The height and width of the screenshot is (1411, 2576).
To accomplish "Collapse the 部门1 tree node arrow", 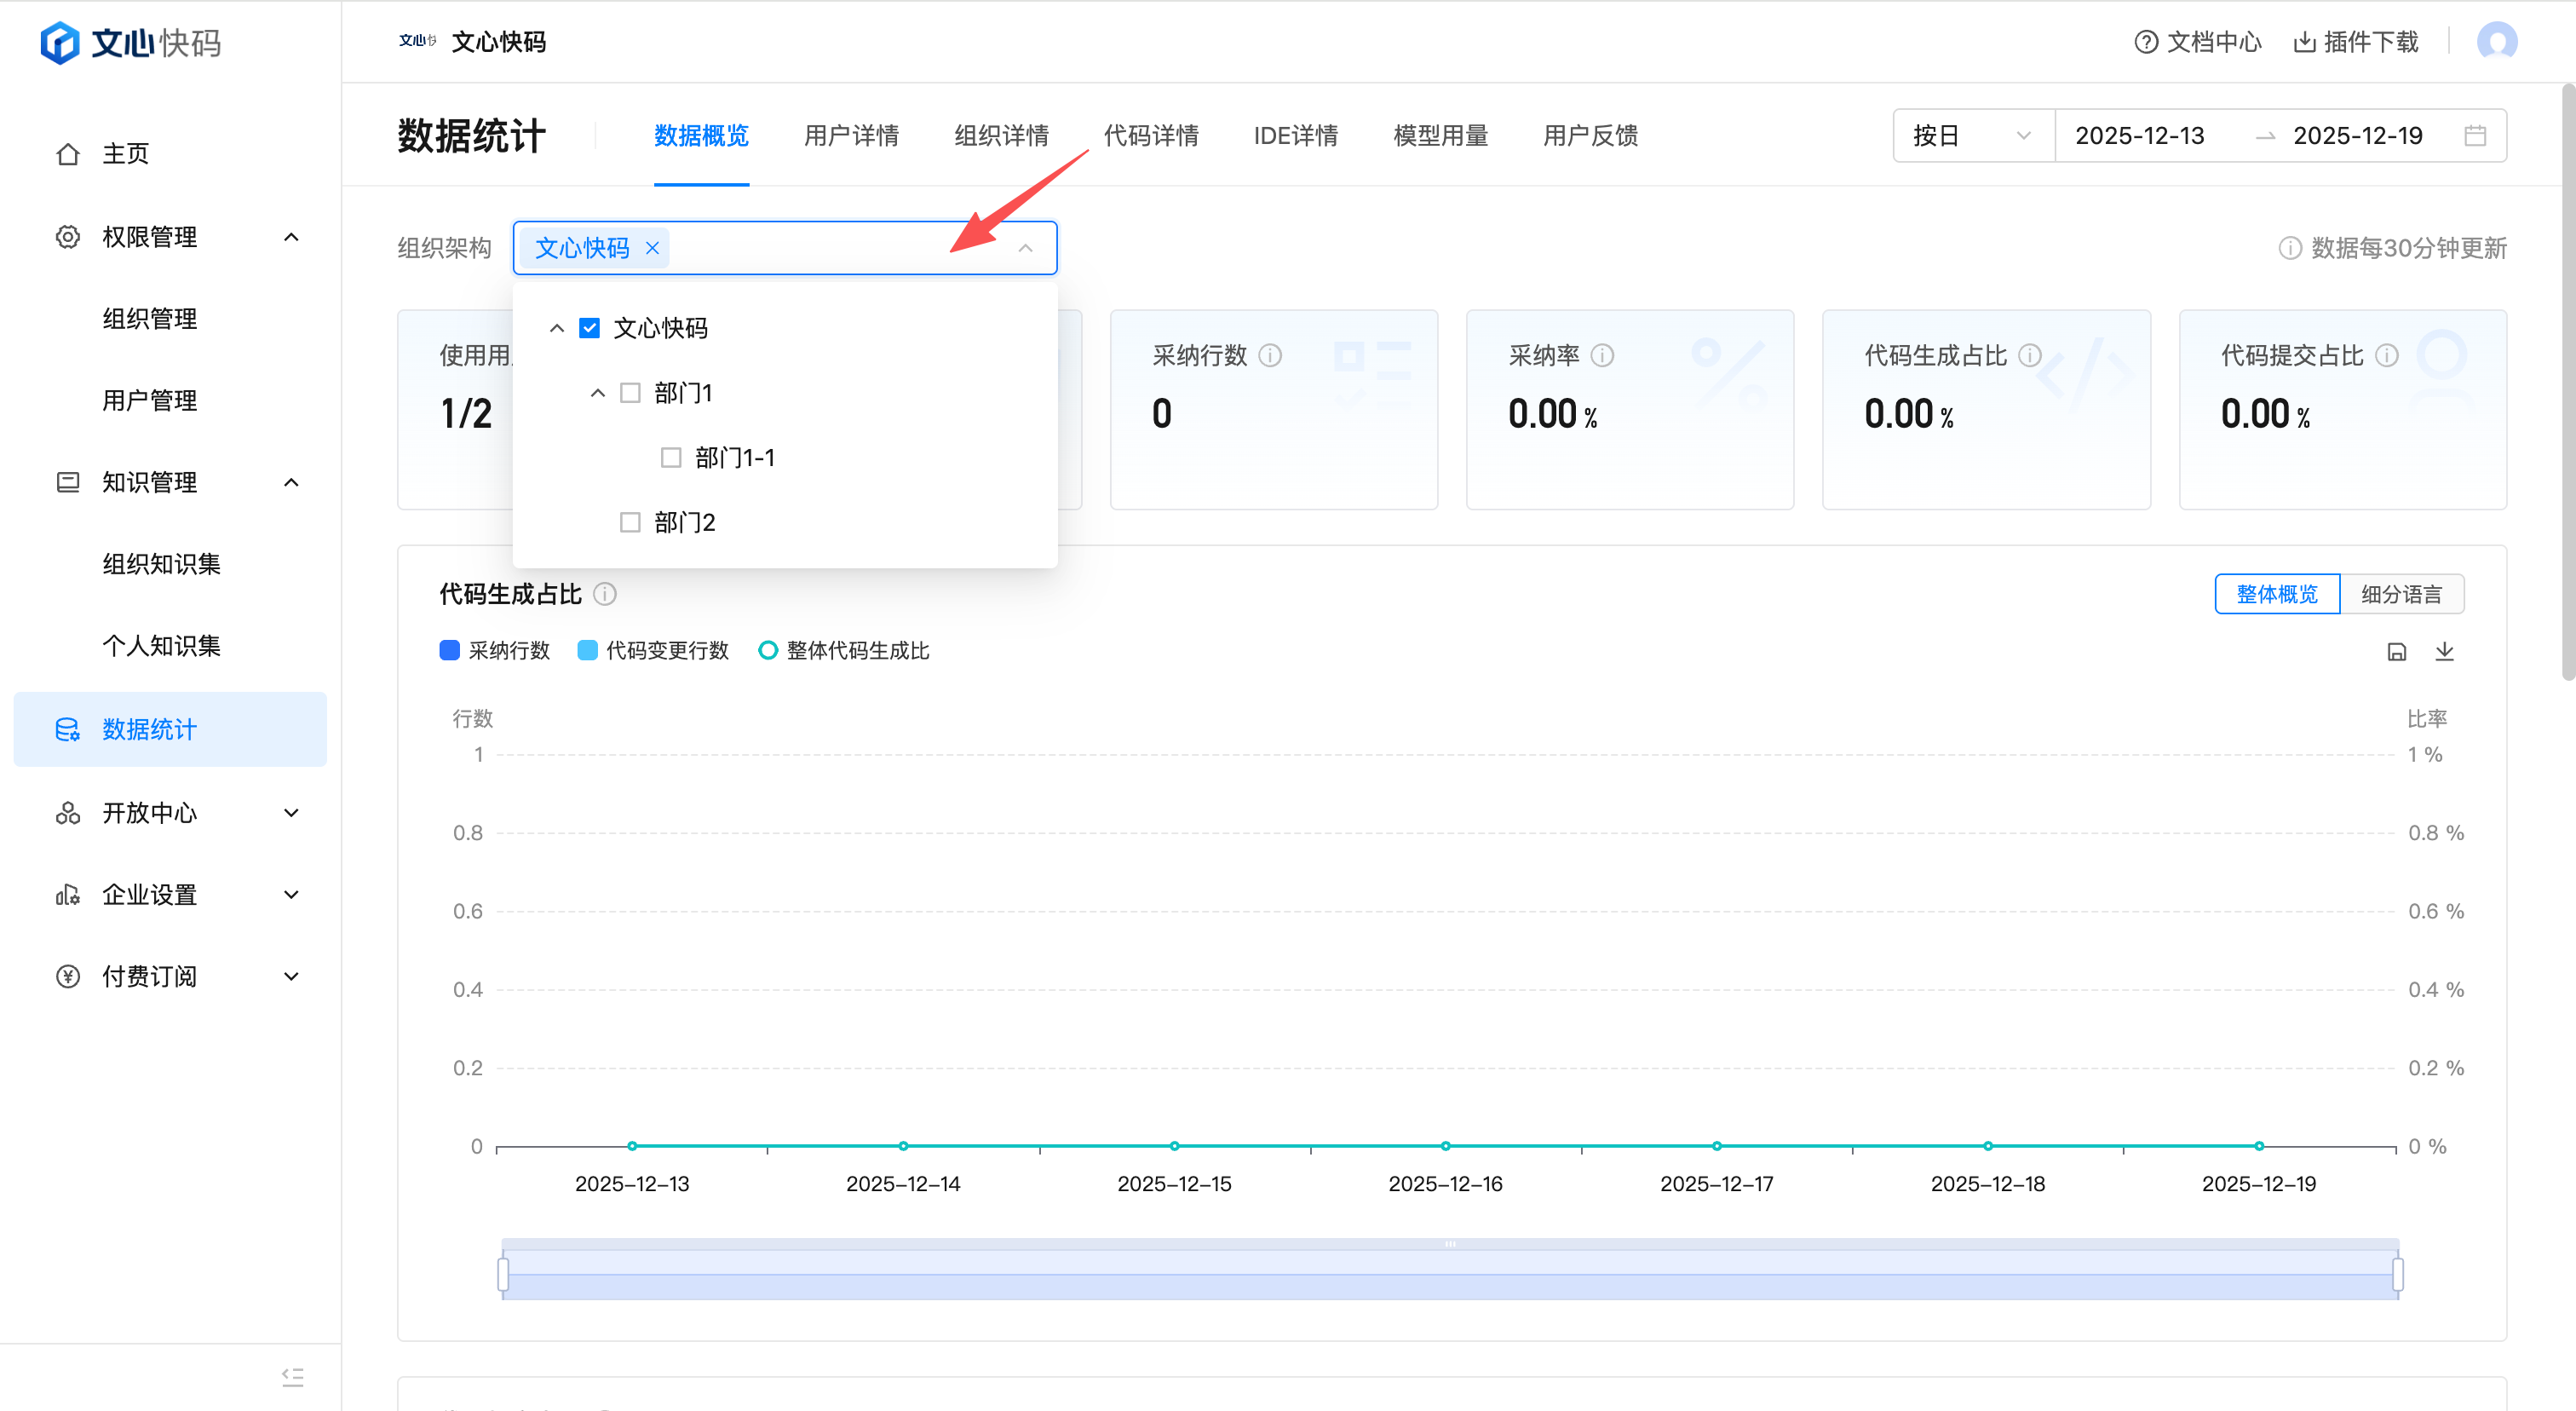I will point(598,393).
